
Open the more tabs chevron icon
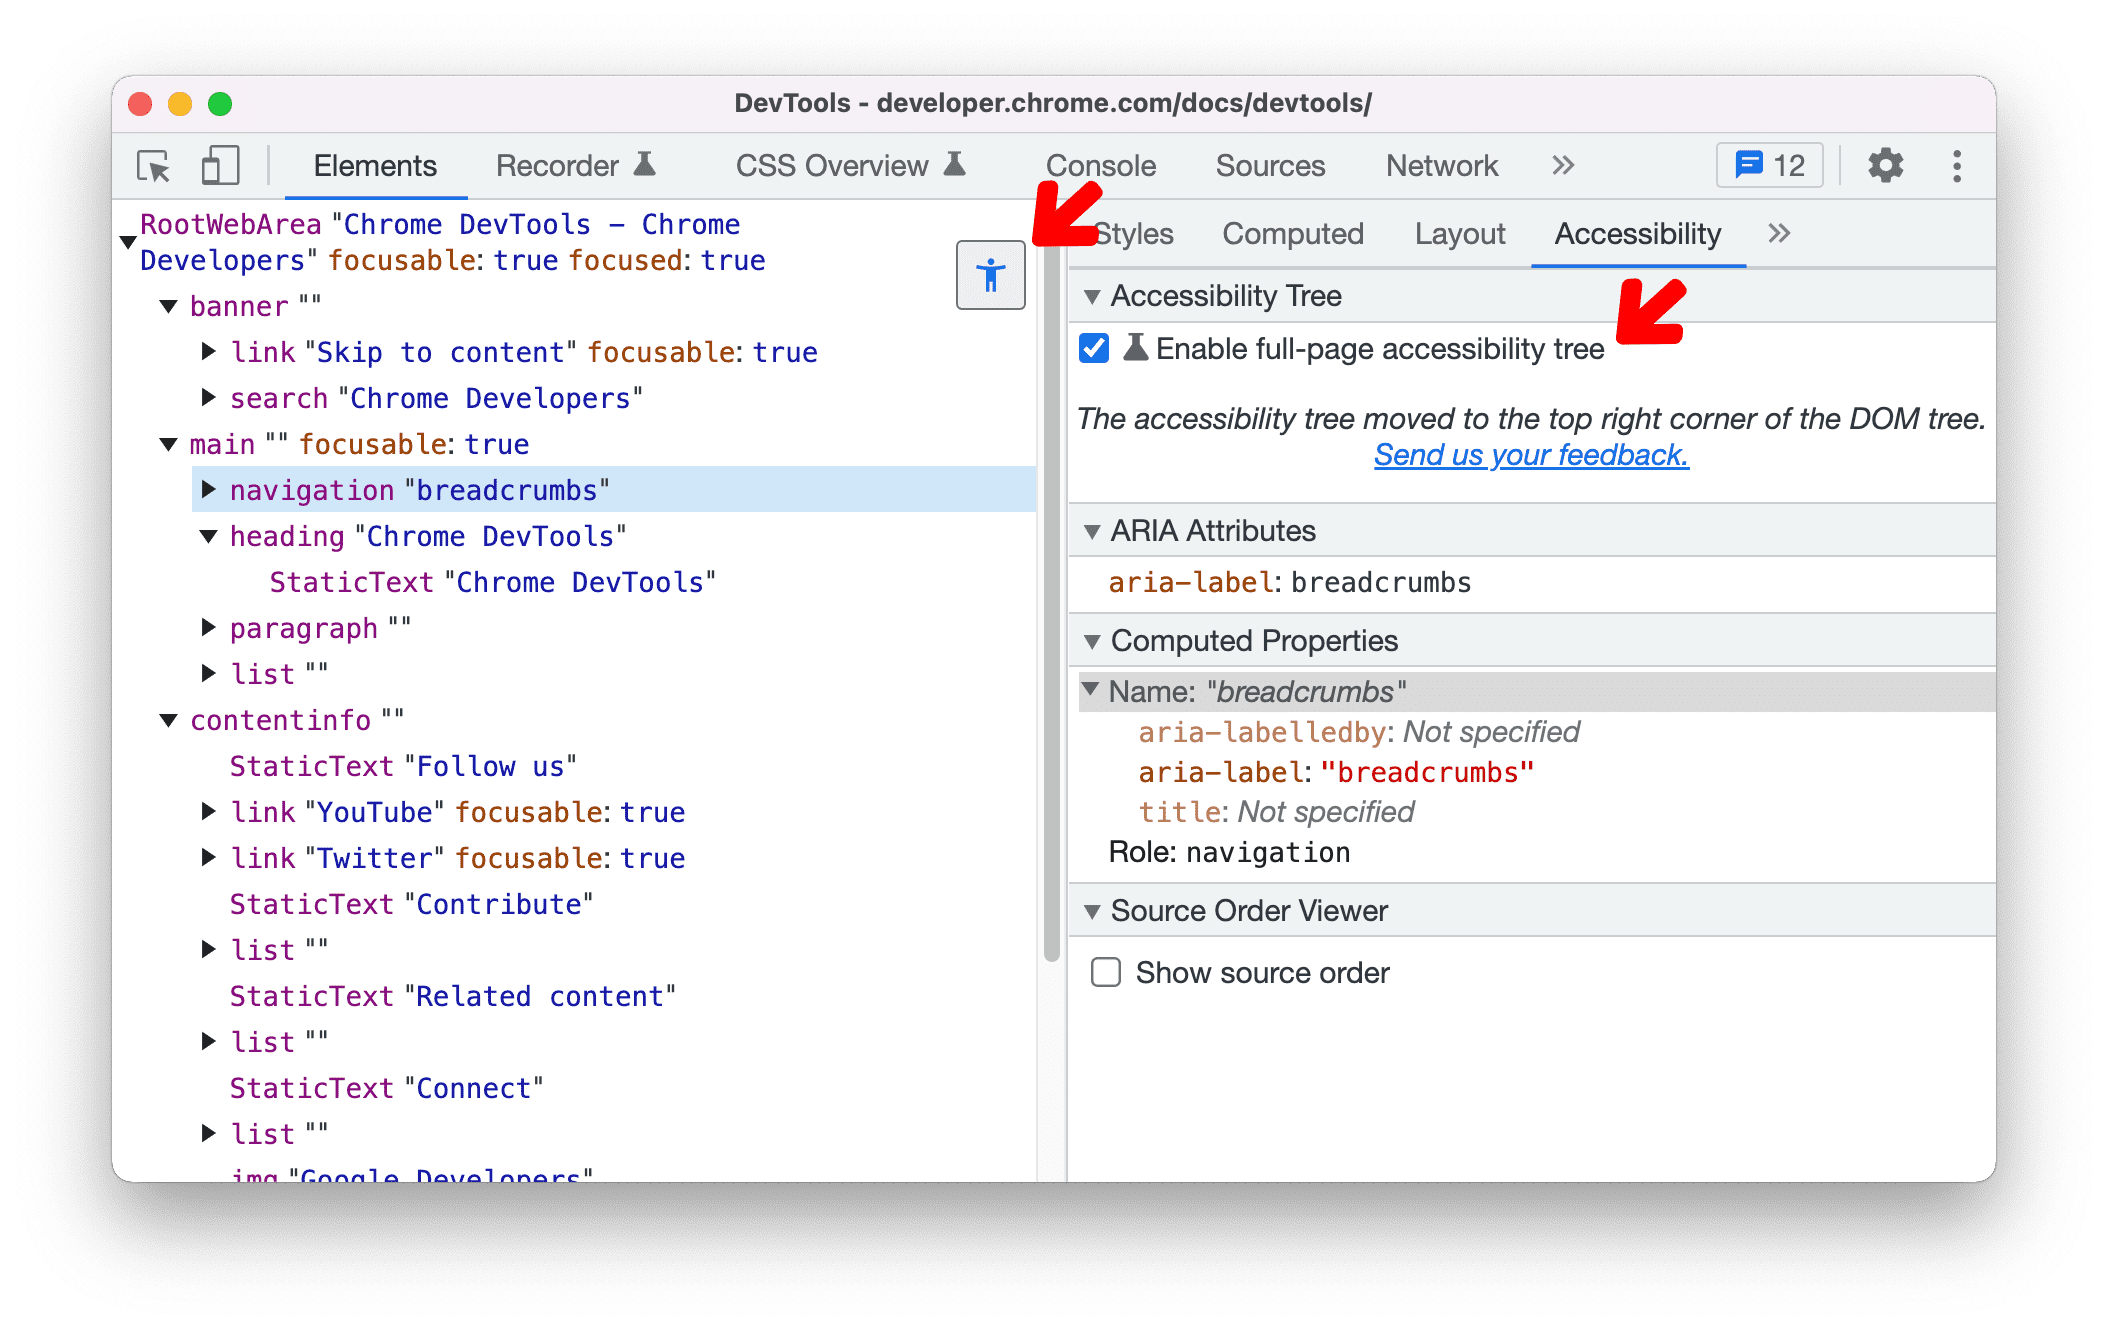(1561, 165)
